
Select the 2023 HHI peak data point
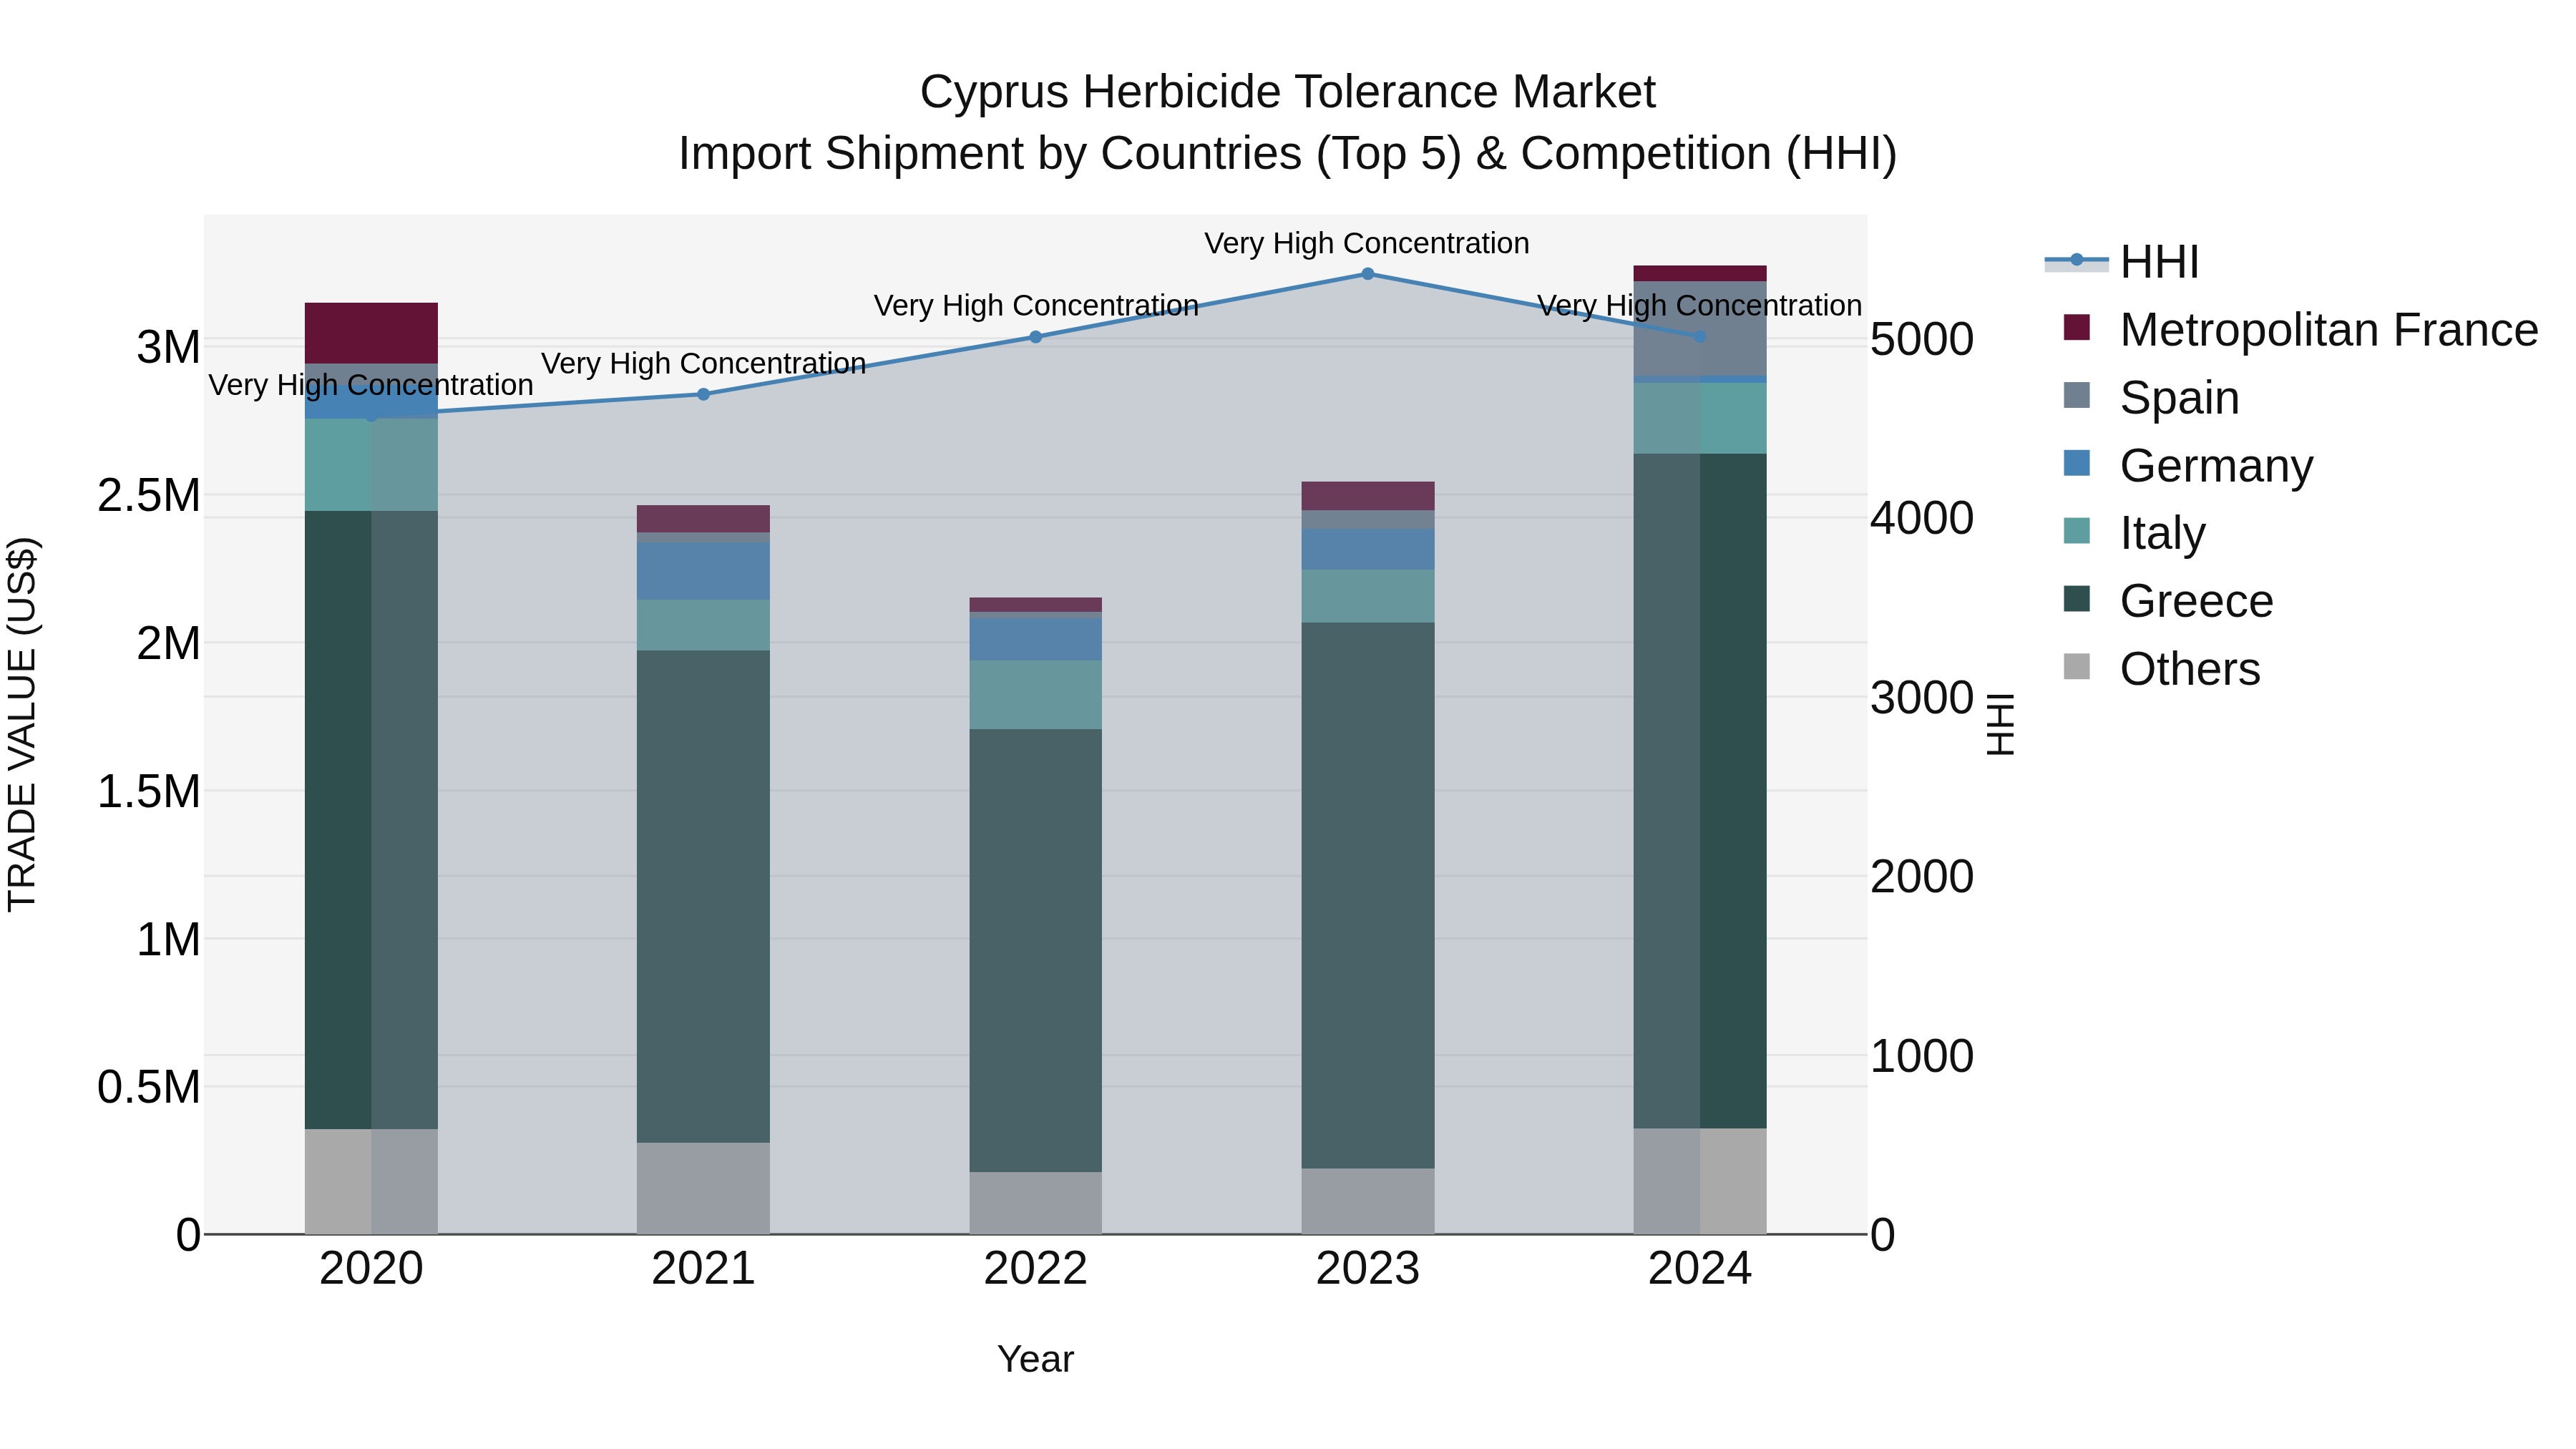coord(1368,273)
